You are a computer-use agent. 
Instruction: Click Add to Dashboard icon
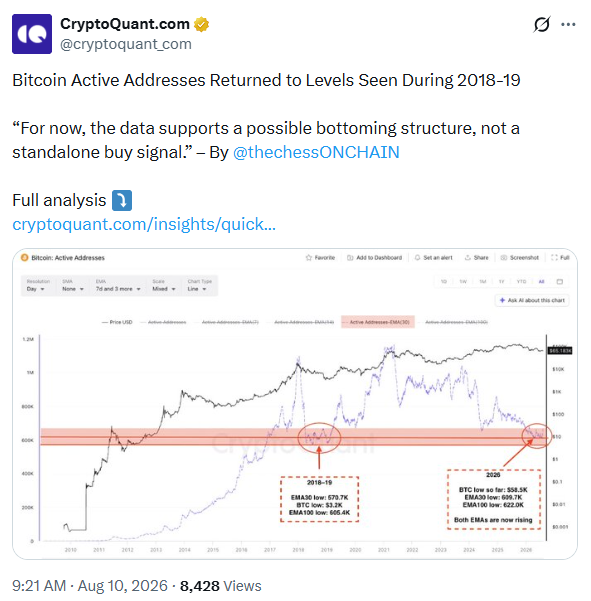point(350,258)
